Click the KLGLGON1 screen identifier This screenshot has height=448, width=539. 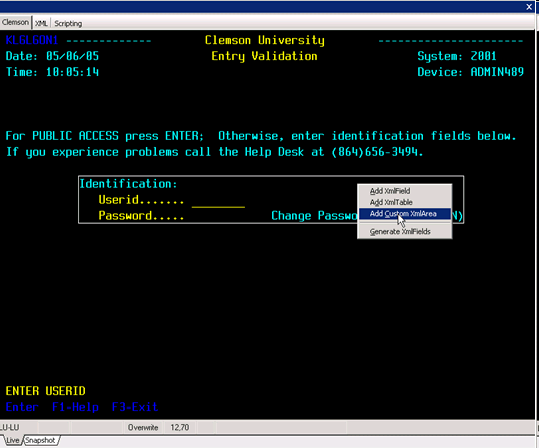[32, 40]
